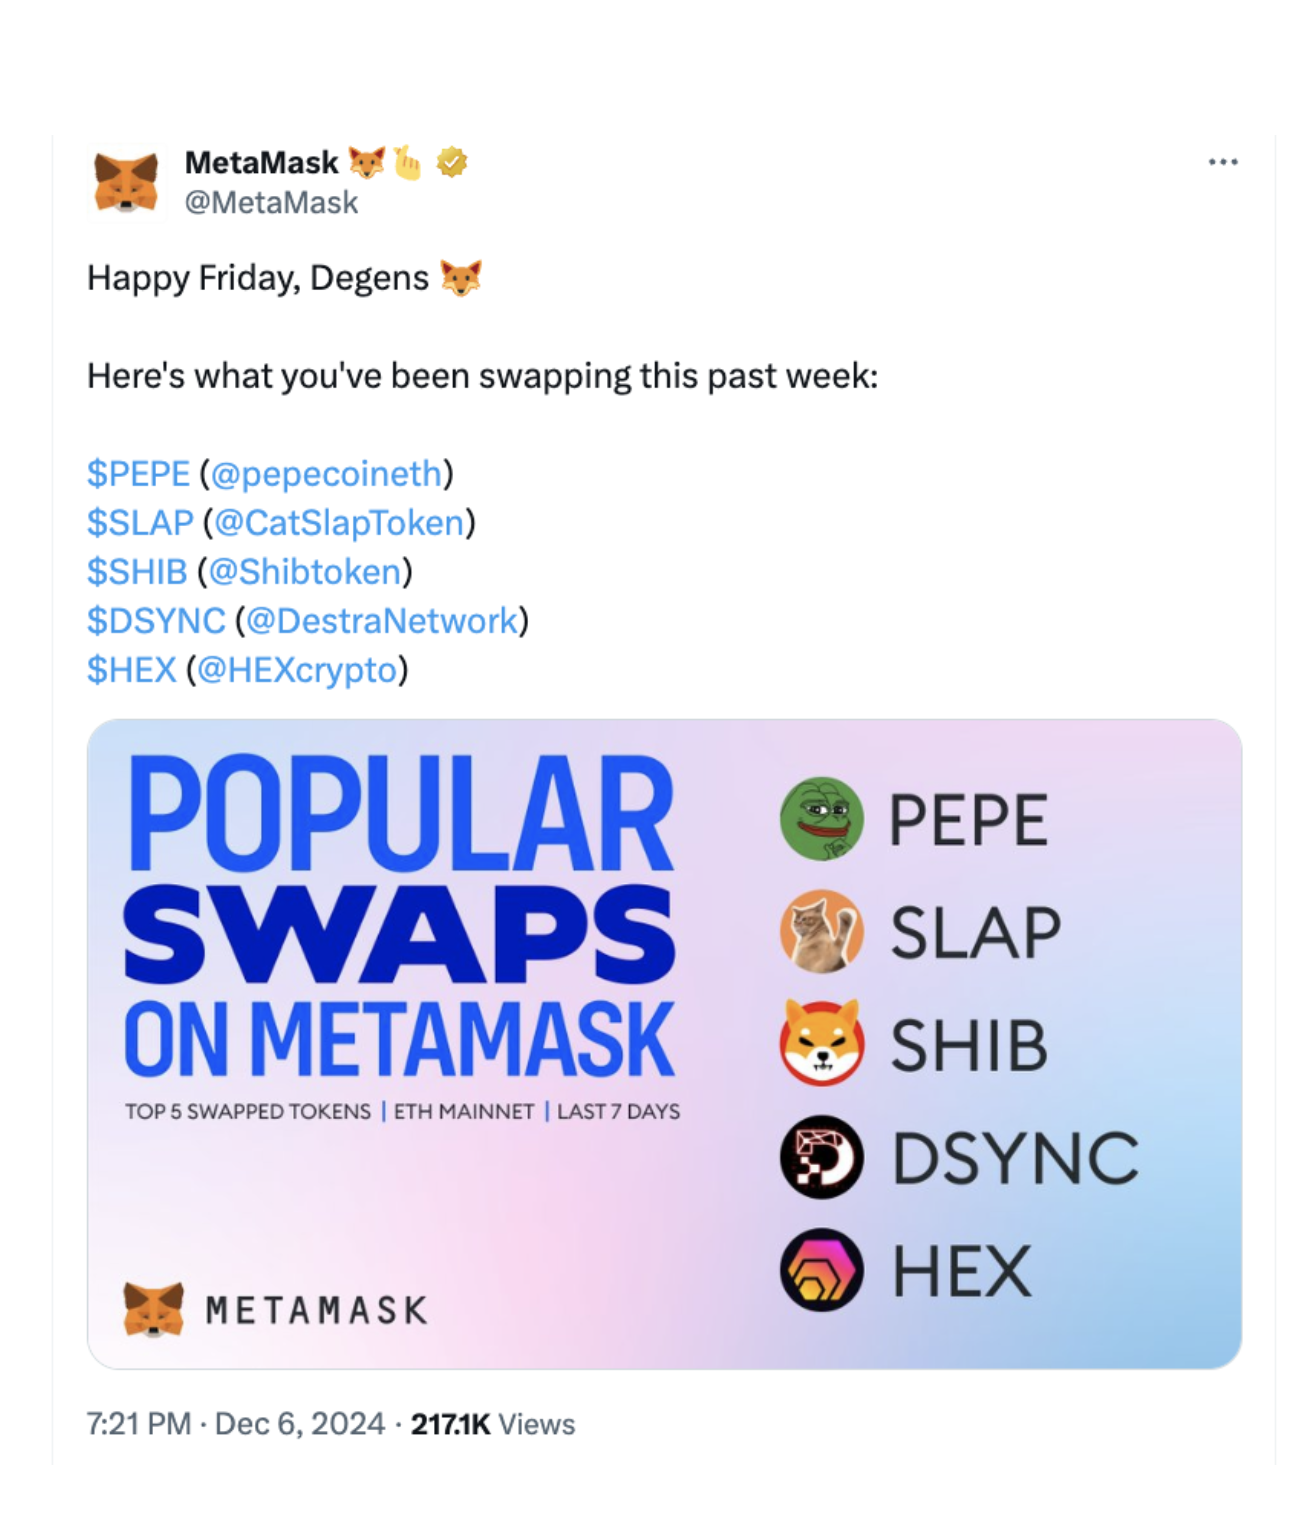
Task: Open the tweet timestamp 7:21 PM Dec 6, 2024
Action: click(236, 1424)
